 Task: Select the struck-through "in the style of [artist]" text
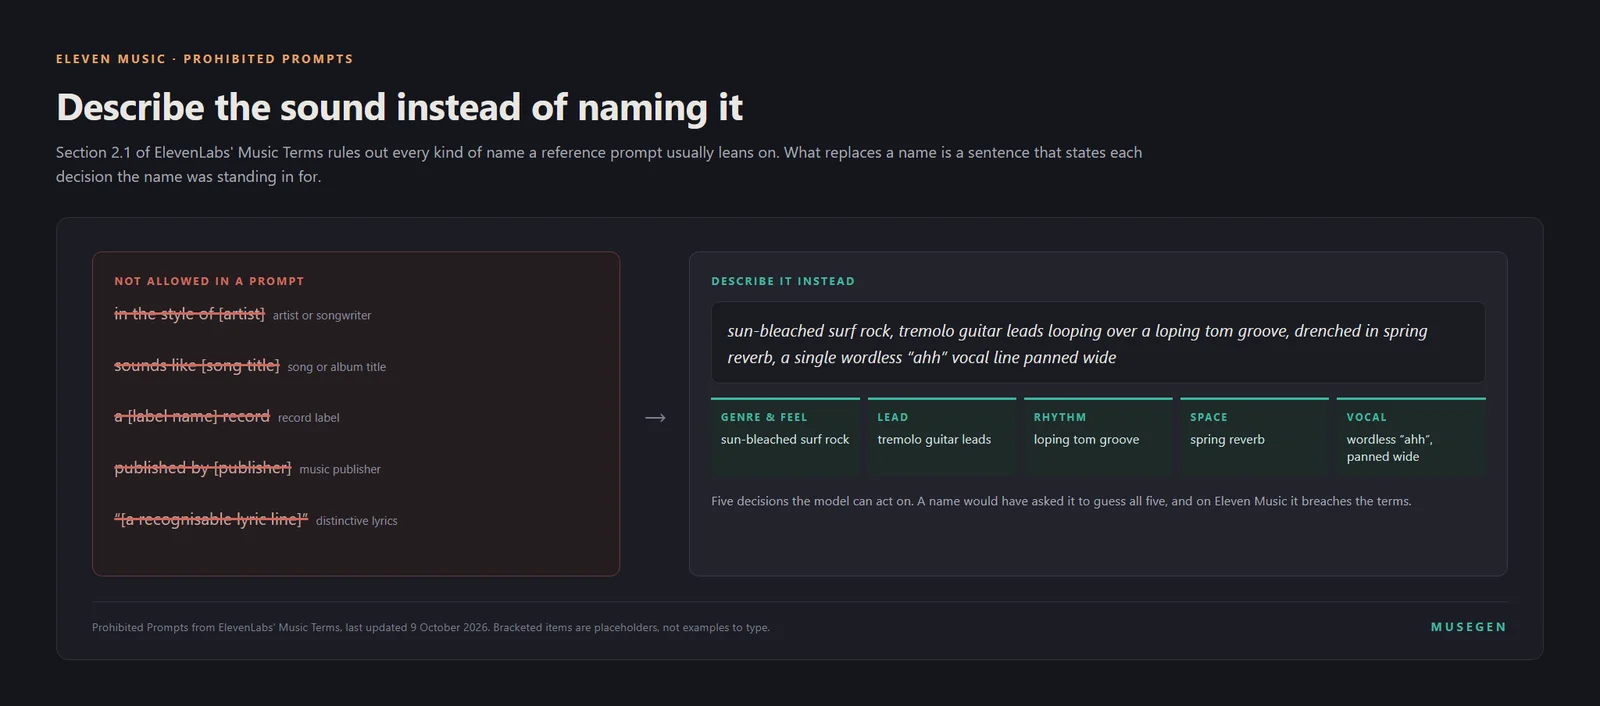tap(189, 314)
